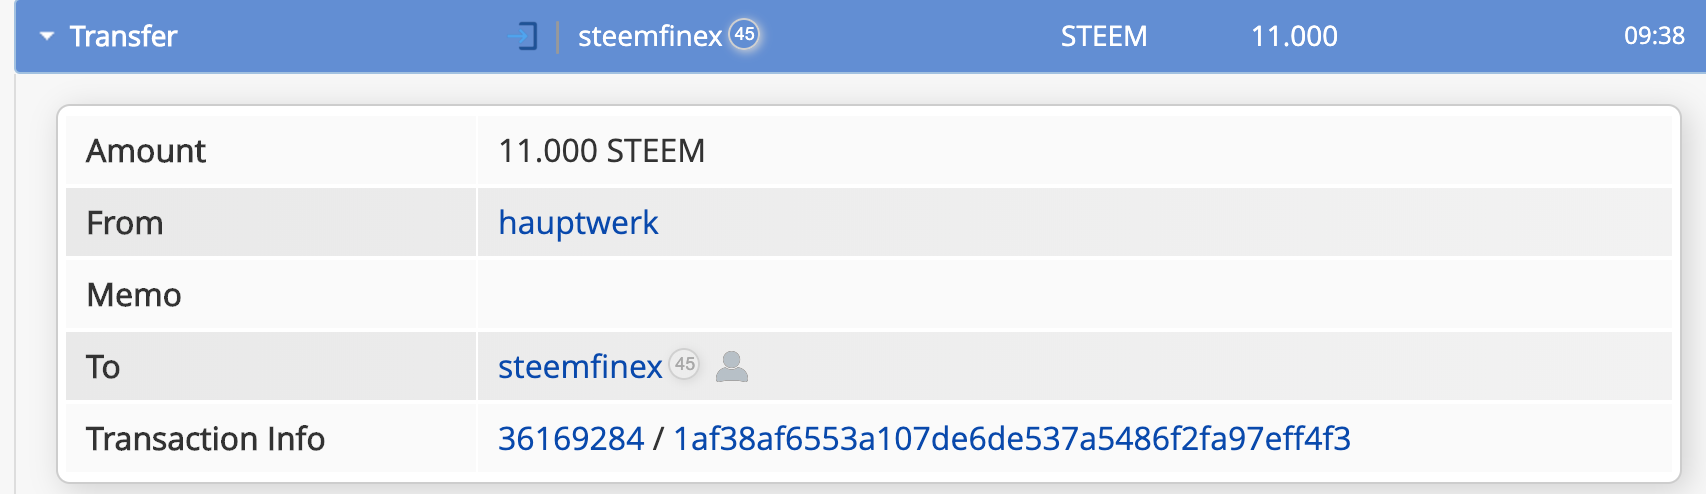Click the From row label

pos(125,223)
